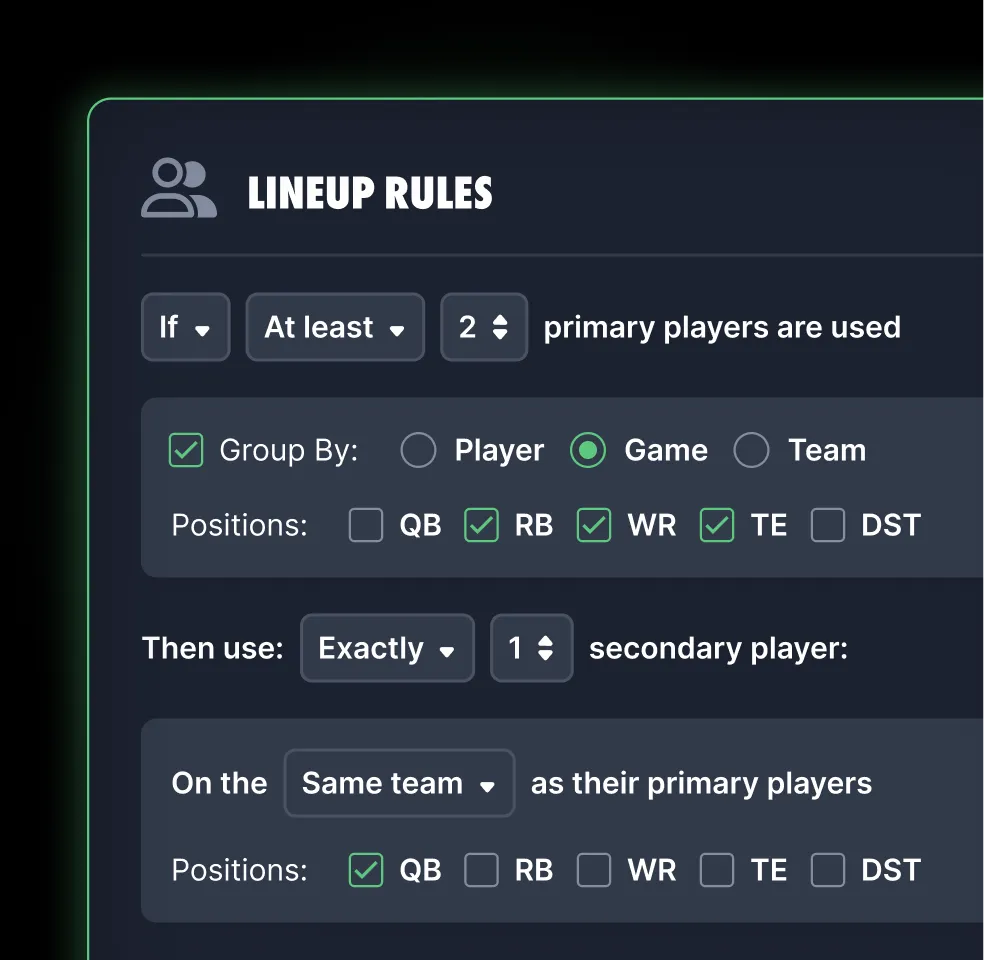This screenshot has width=984, height=960.
Task: Enable the QB primary position checkbox
Action: pyautogui.click(x=366, y=525)
